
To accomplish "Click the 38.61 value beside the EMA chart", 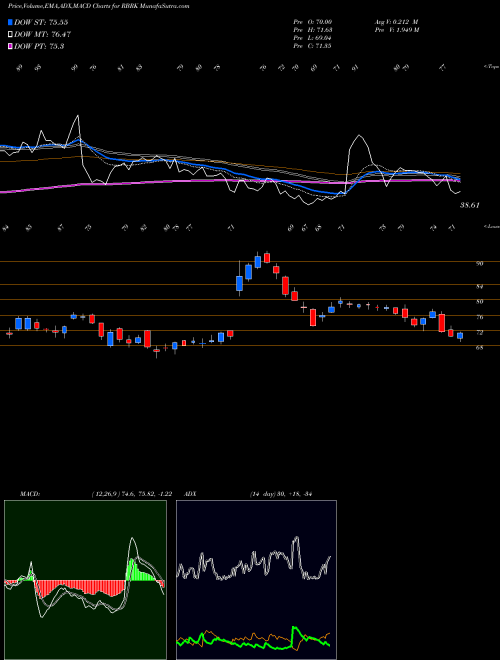I will tap(470, 205).
